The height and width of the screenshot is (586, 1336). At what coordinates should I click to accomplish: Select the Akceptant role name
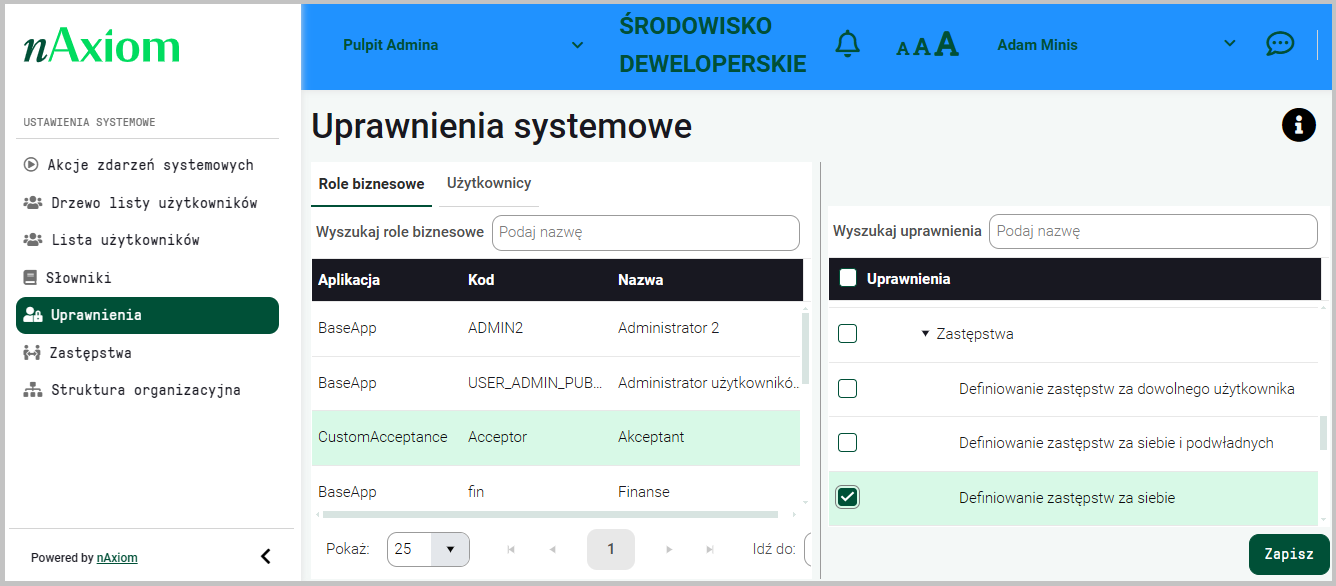pos(651,437)
